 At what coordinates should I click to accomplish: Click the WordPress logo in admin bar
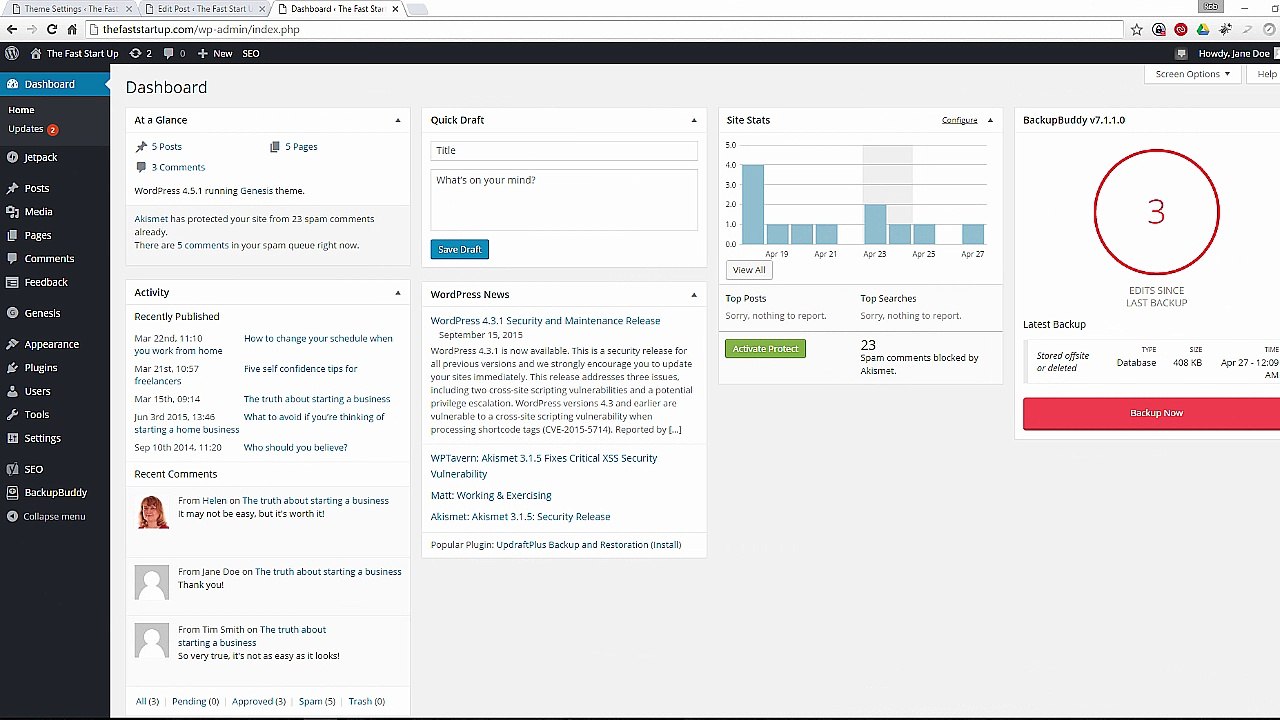[x=11, y=53]
